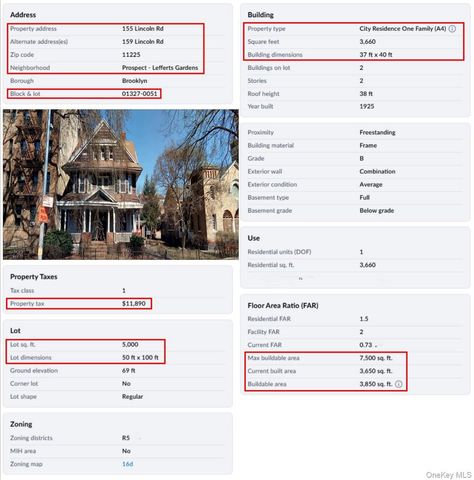This screenshot has width=474, height=480.
Task: Select the block & lot number 01327-0051
Action: tap(139, 94)
